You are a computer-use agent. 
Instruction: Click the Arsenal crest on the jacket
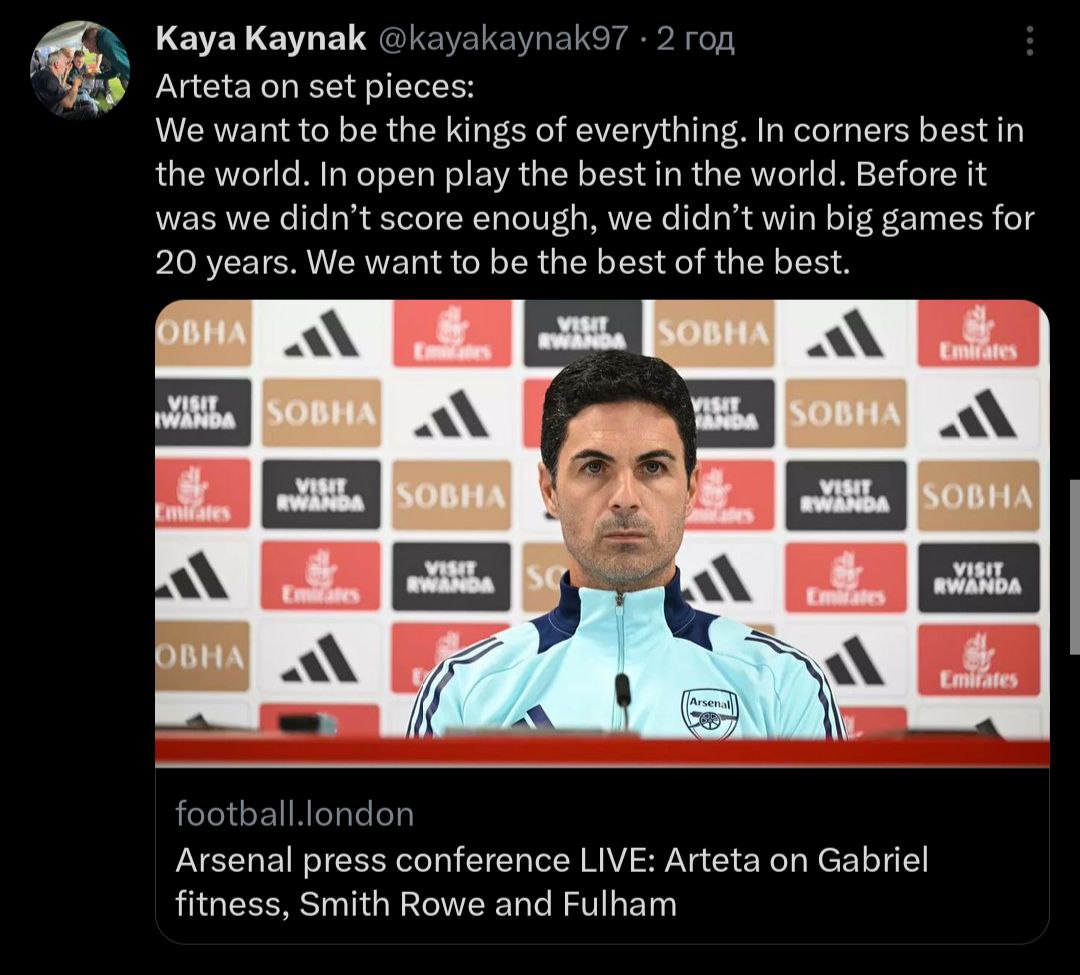tap(709, 714)
